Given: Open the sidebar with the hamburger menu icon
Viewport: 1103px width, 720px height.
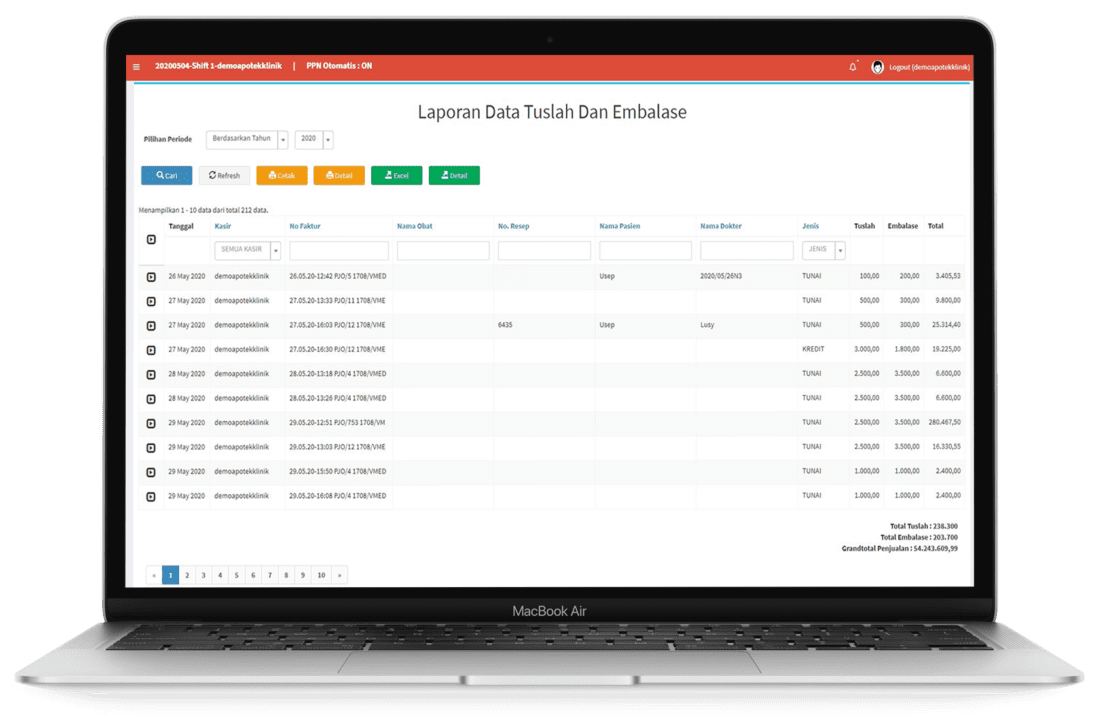Looking at the screenshot, I should pos(136,67).
